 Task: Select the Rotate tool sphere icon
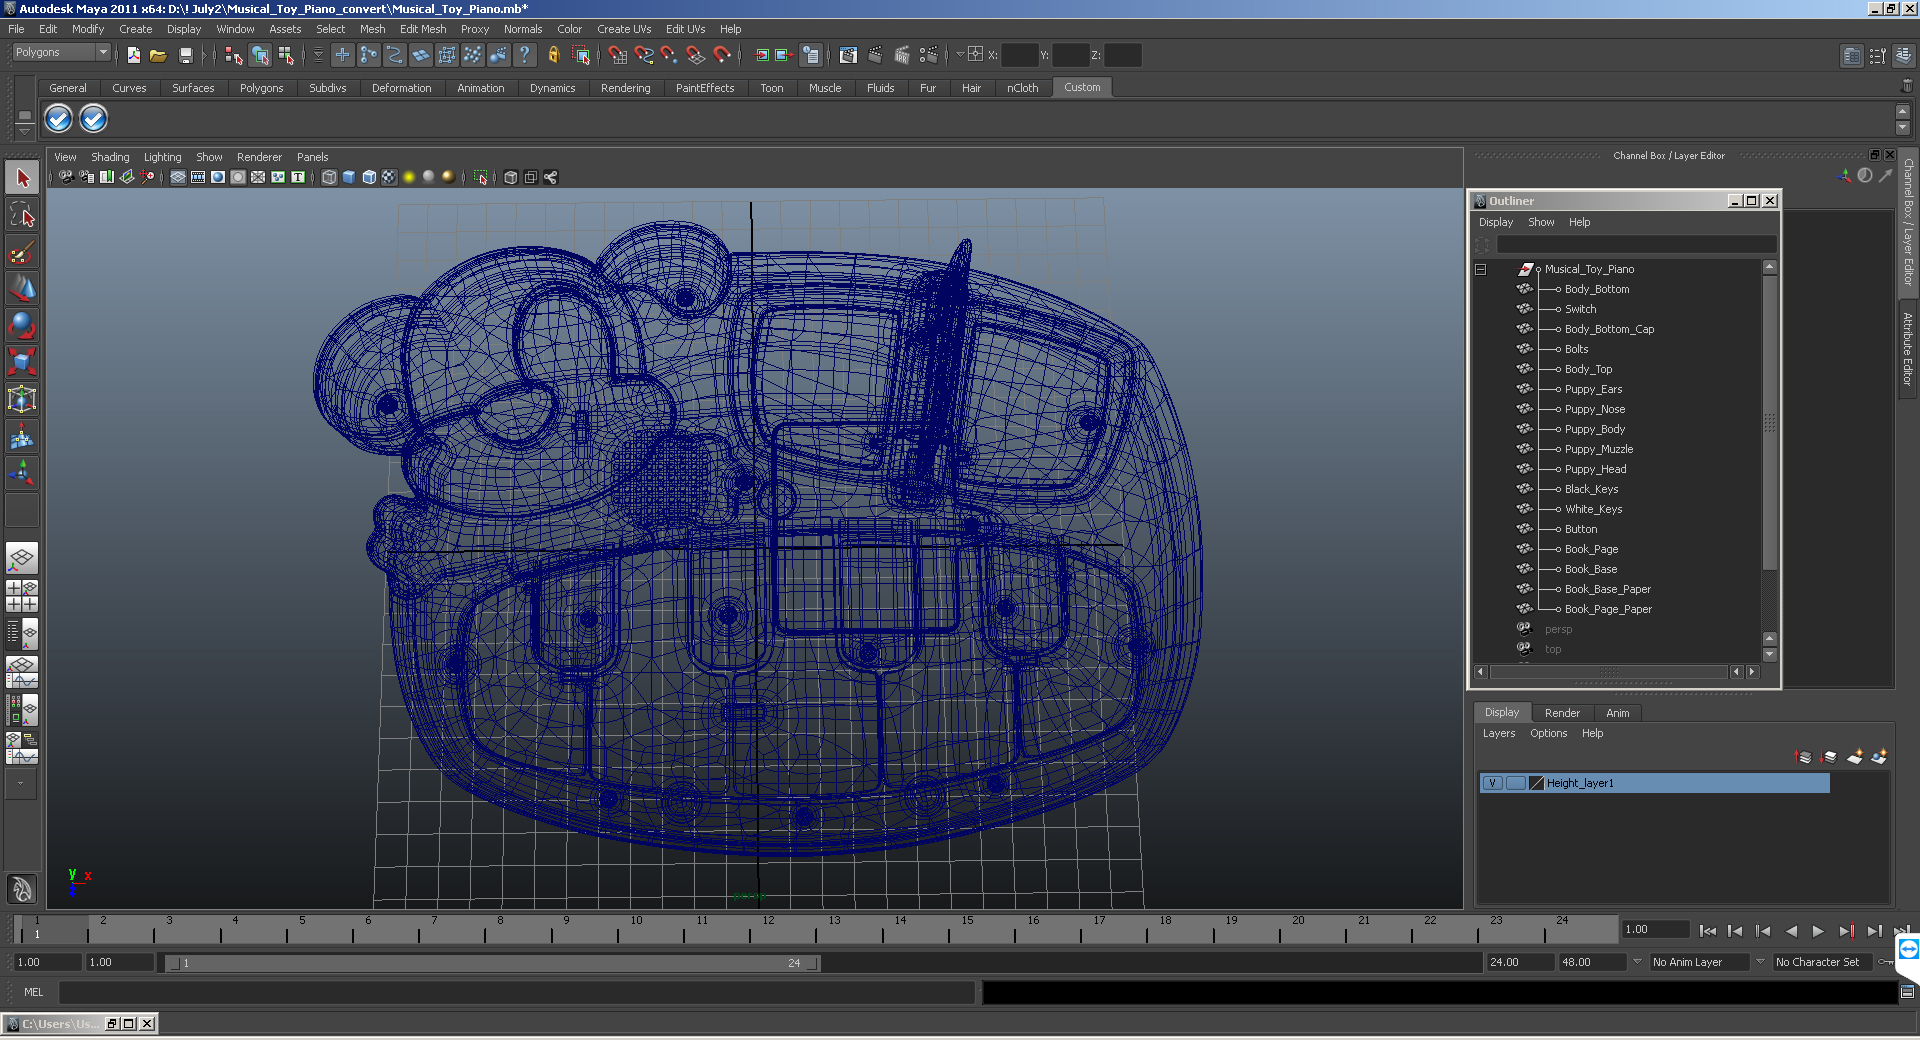coord(22,325)
